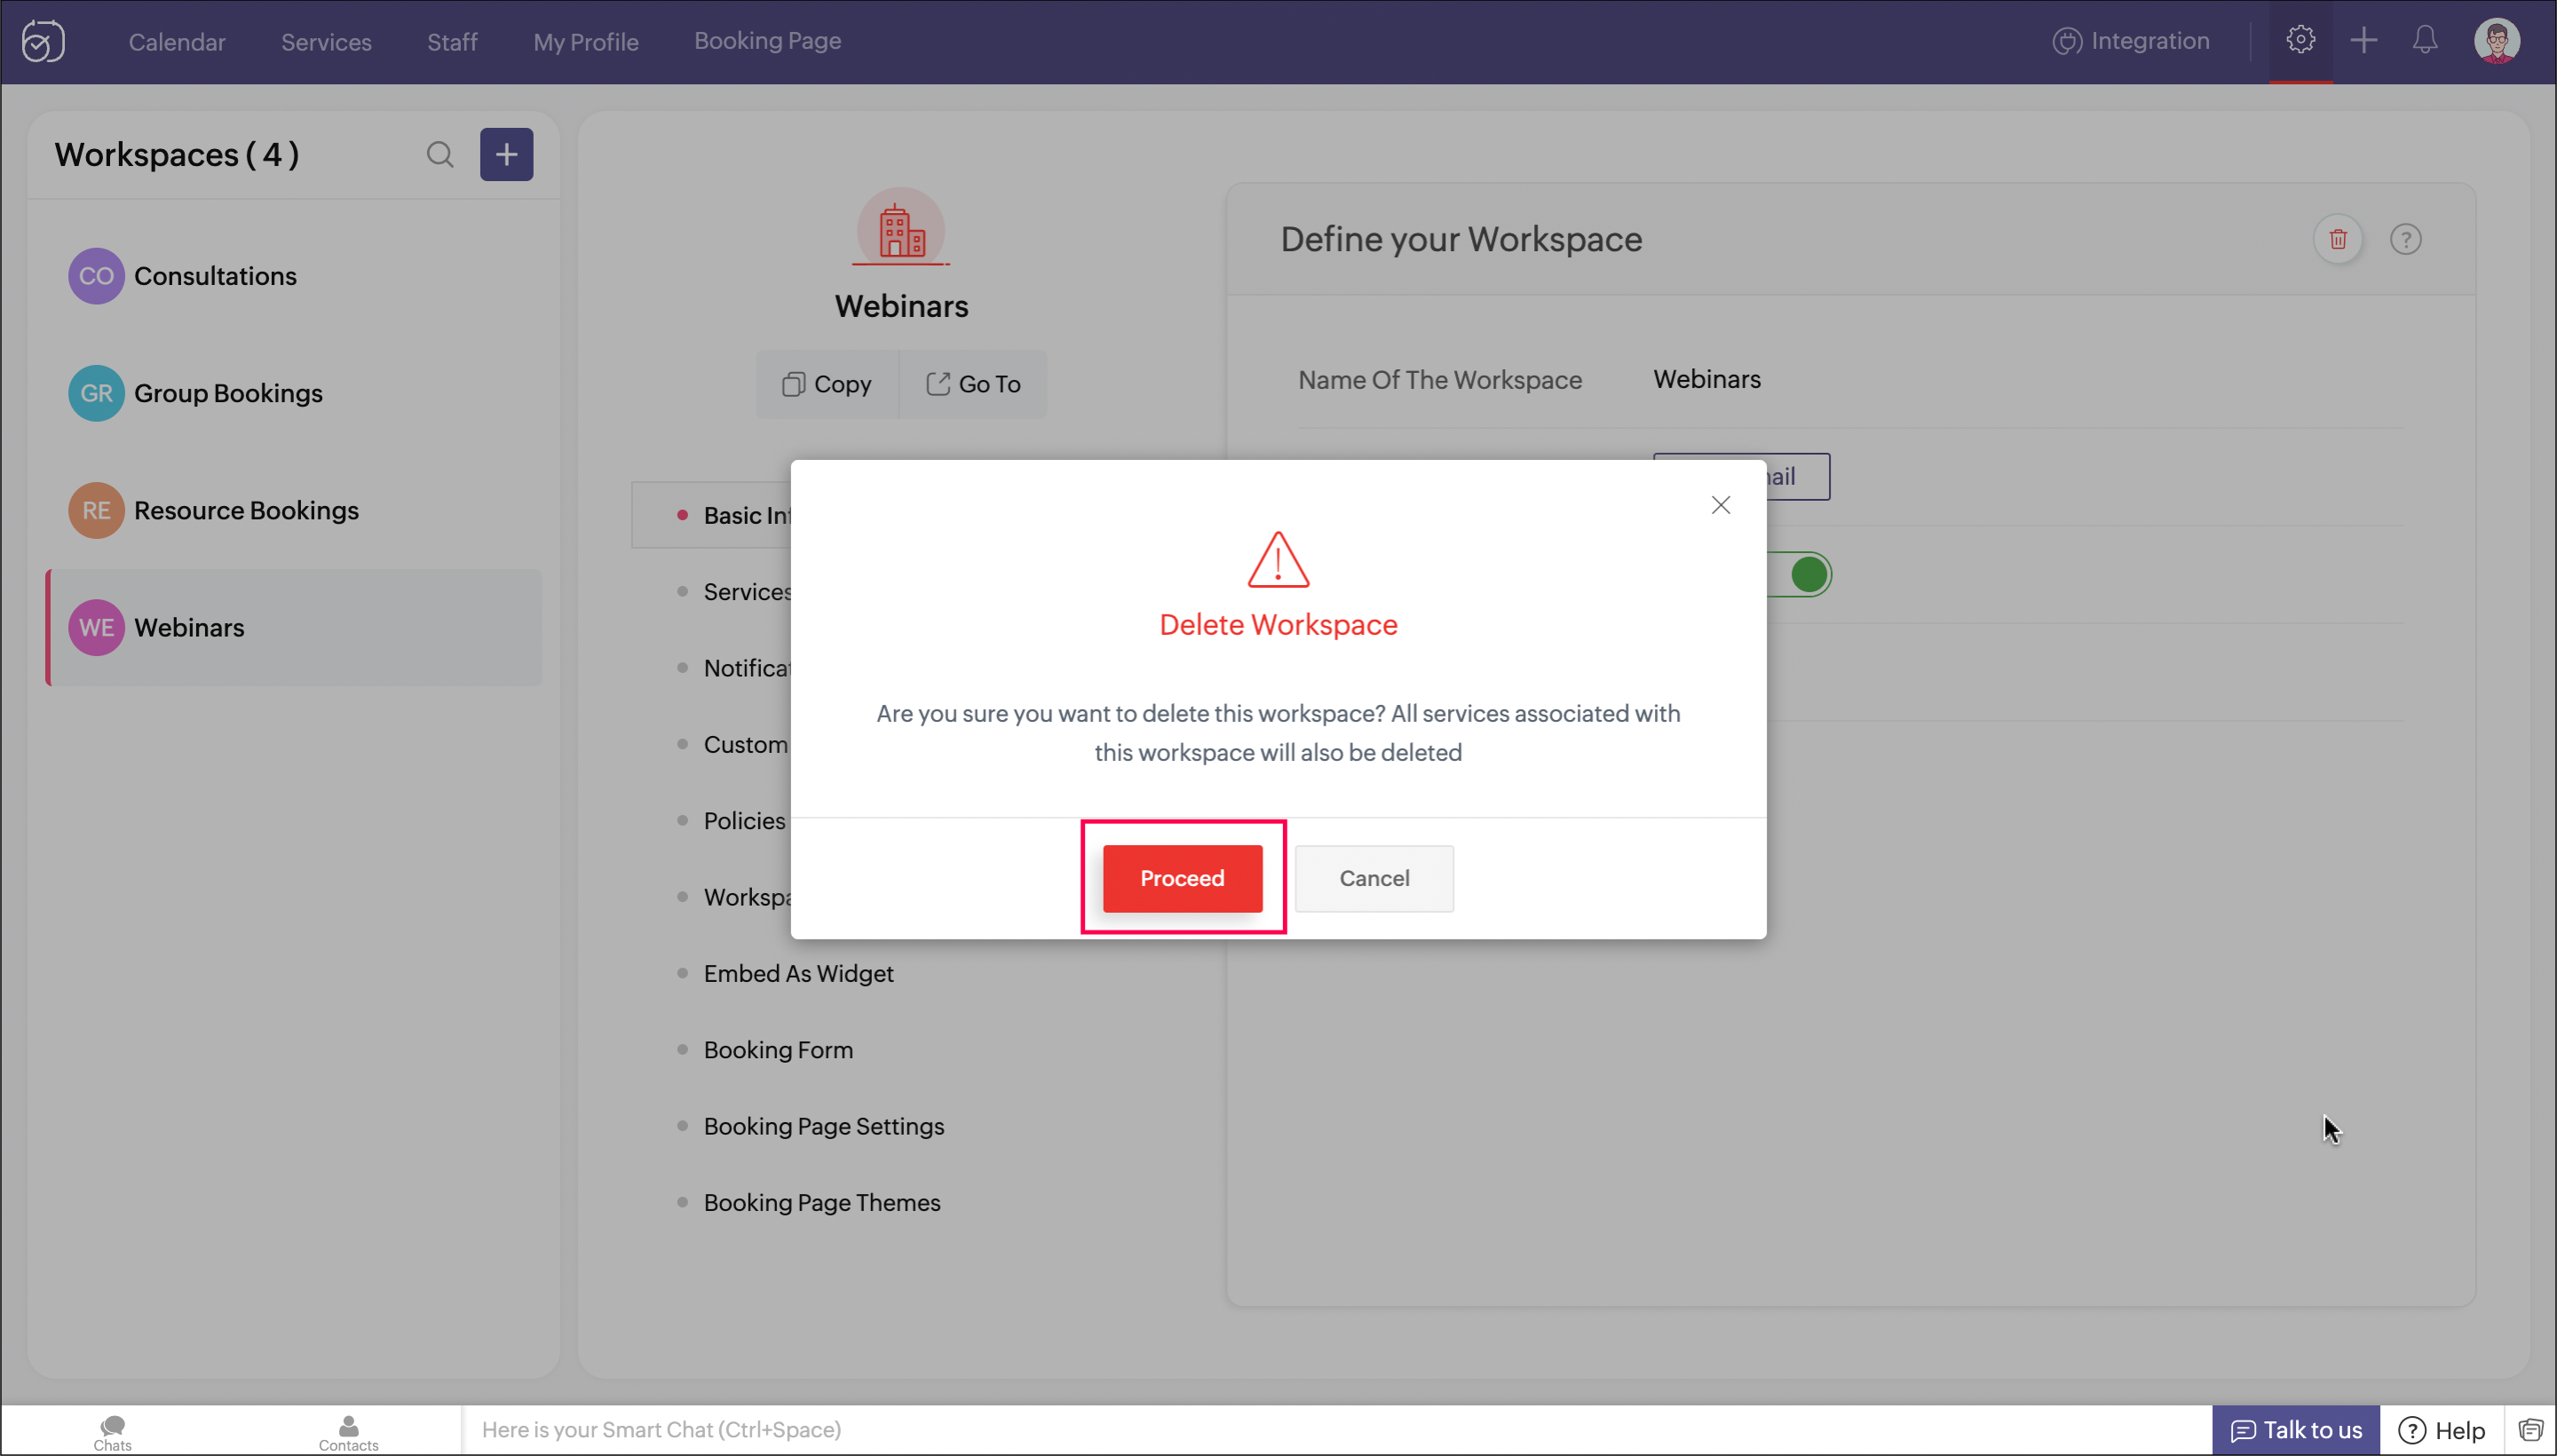2557x1456 pixels.
Task: Open the Chats icon in bottom bar
Action: click(x=112, y=1431)
